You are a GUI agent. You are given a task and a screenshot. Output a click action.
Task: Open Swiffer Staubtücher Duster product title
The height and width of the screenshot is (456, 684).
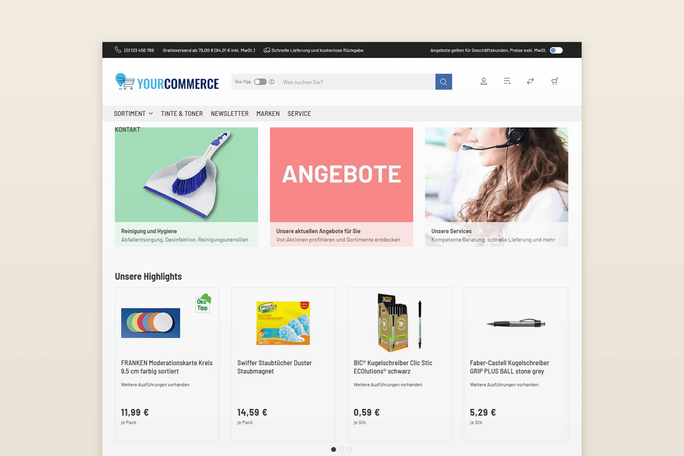tap(274, 367)
